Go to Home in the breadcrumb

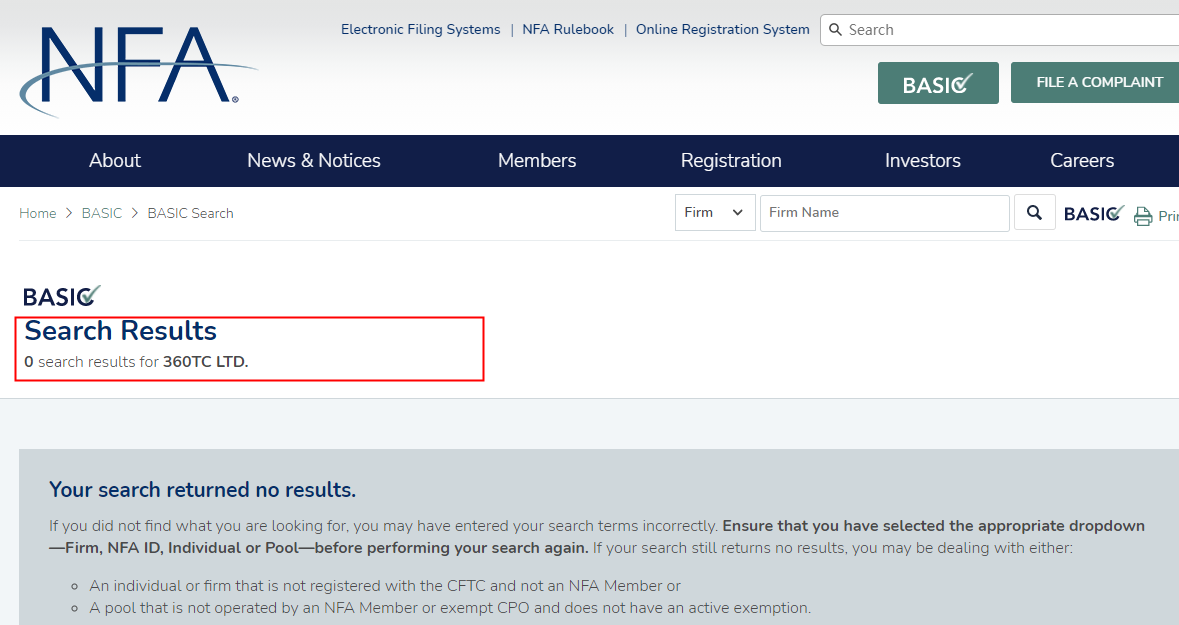(x=38, y=214)
